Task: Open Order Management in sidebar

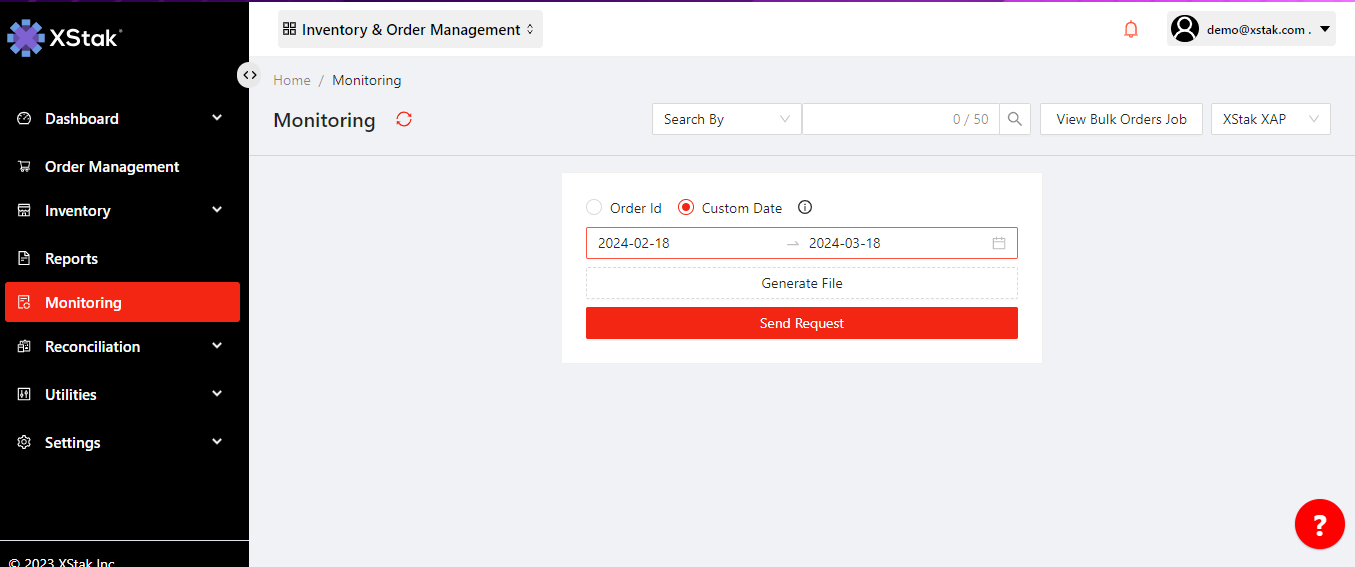Action: click(x=112, y=167)
